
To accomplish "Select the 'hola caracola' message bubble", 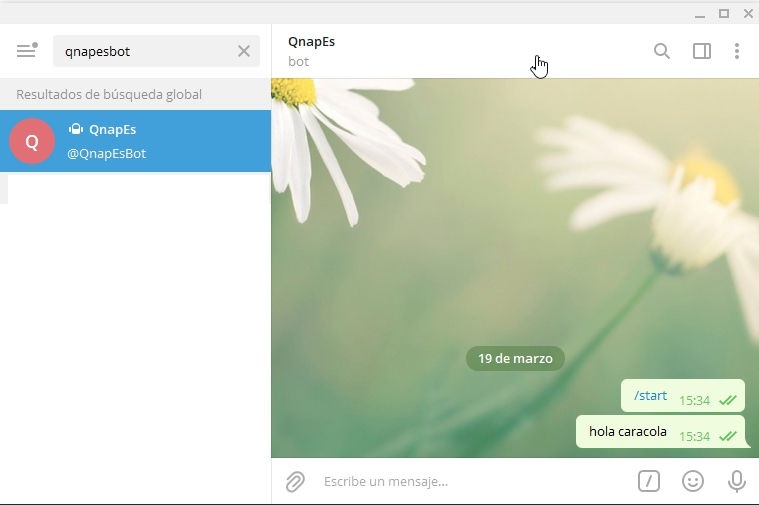I will [628, 432].
